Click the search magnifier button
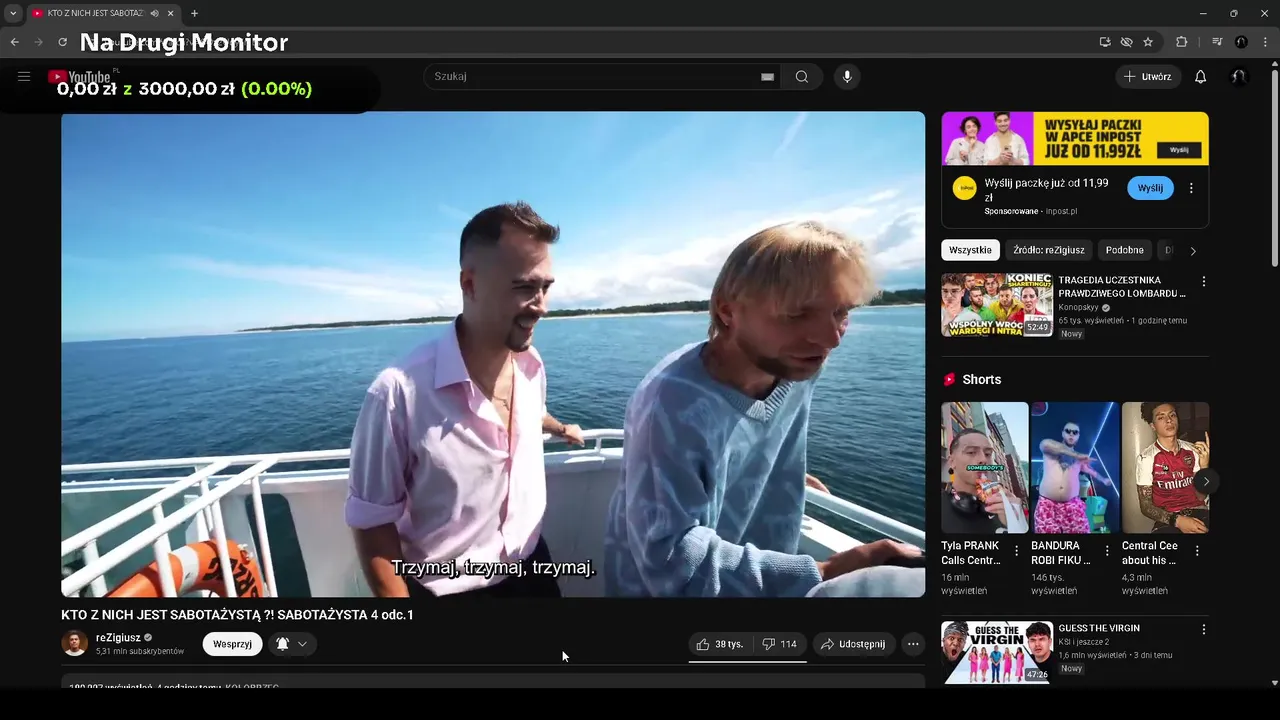 click(x=802, y=77)
